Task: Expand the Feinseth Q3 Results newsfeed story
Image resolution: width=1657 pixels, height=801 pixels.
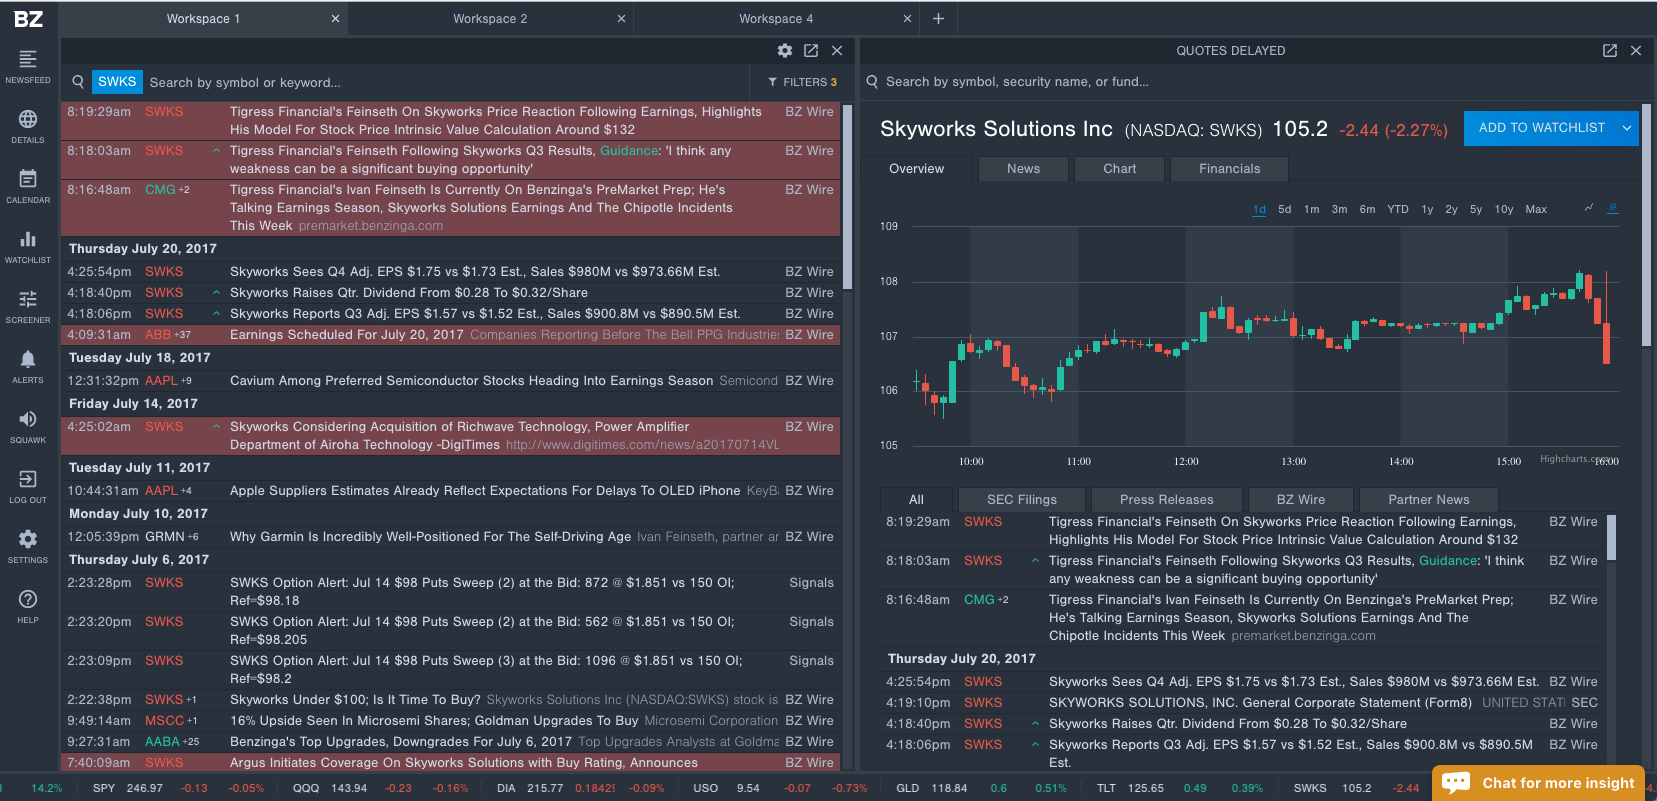Action: pyautogui.click(x=216, y=151)
